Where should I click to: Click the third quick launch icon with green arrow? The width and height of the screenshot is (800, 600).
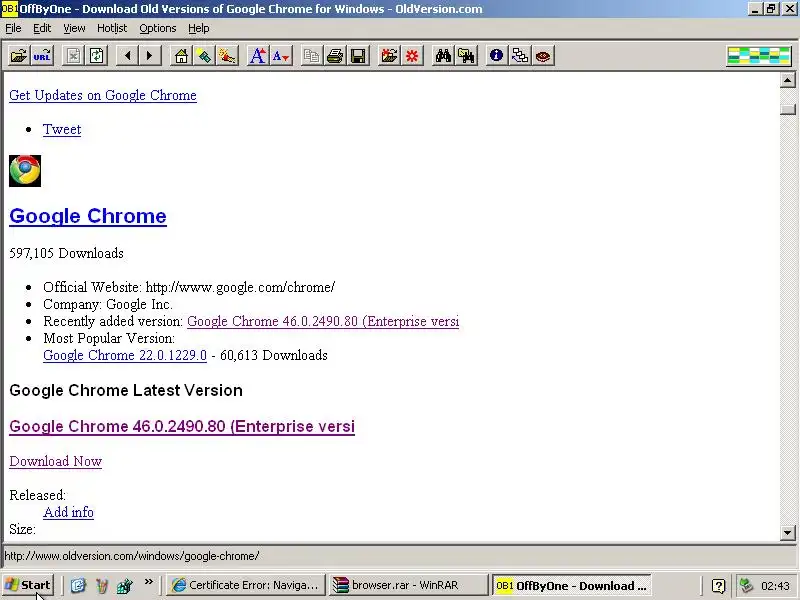[124, 585]
